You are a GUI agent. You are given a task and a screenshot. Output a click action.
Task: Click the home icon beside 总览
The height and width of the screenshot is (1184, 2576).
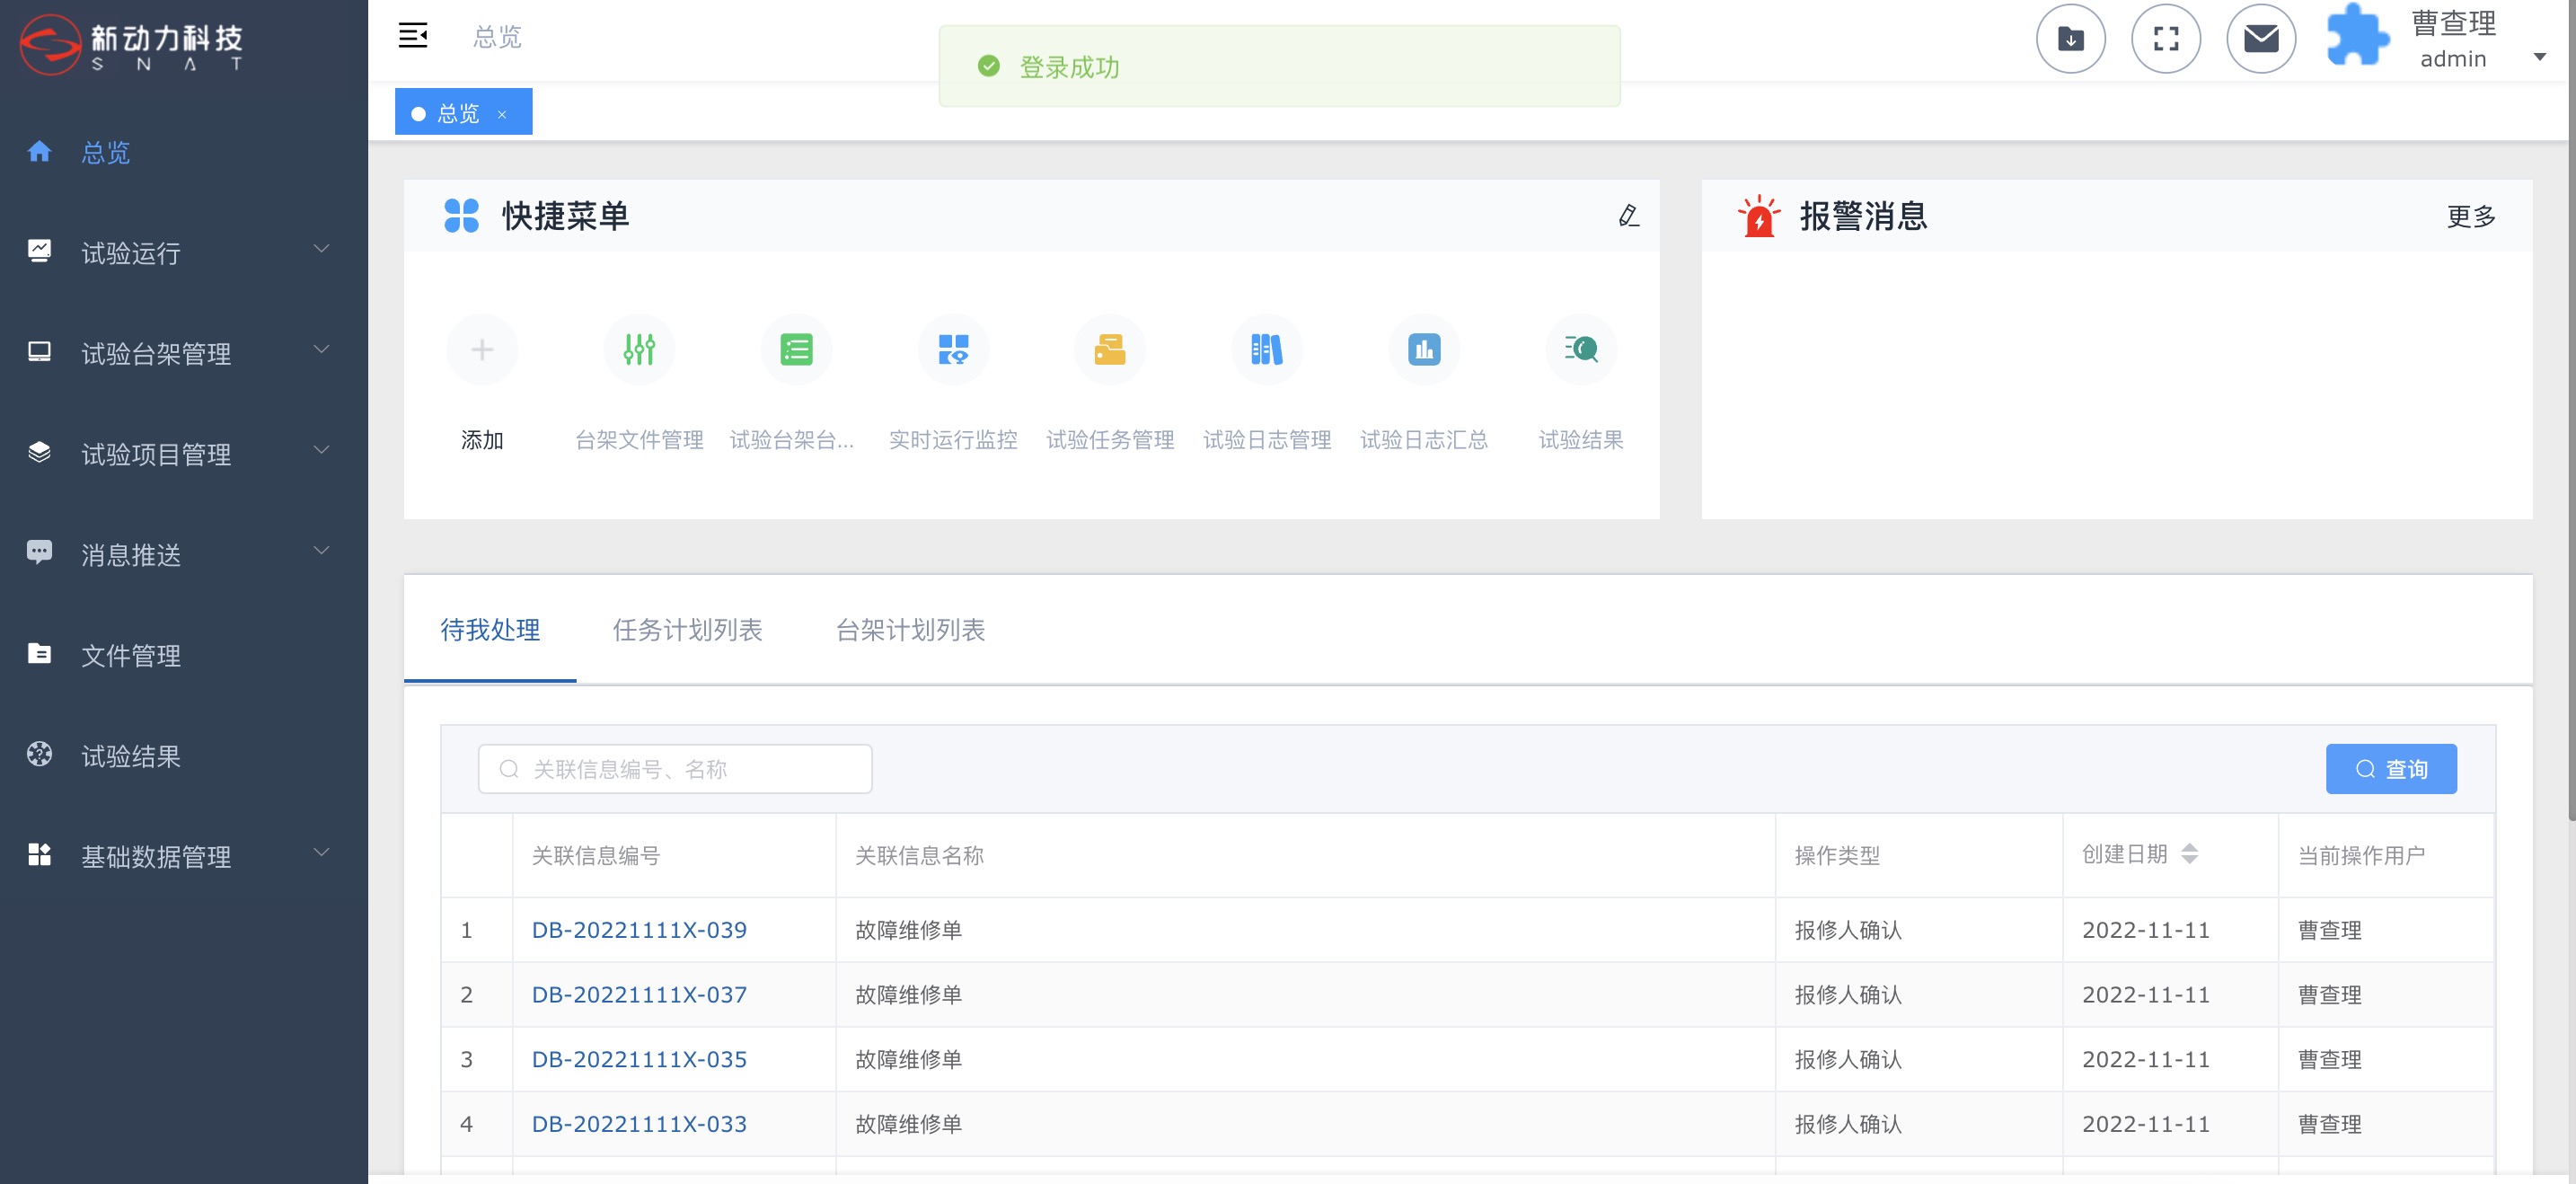coord(39,151)
